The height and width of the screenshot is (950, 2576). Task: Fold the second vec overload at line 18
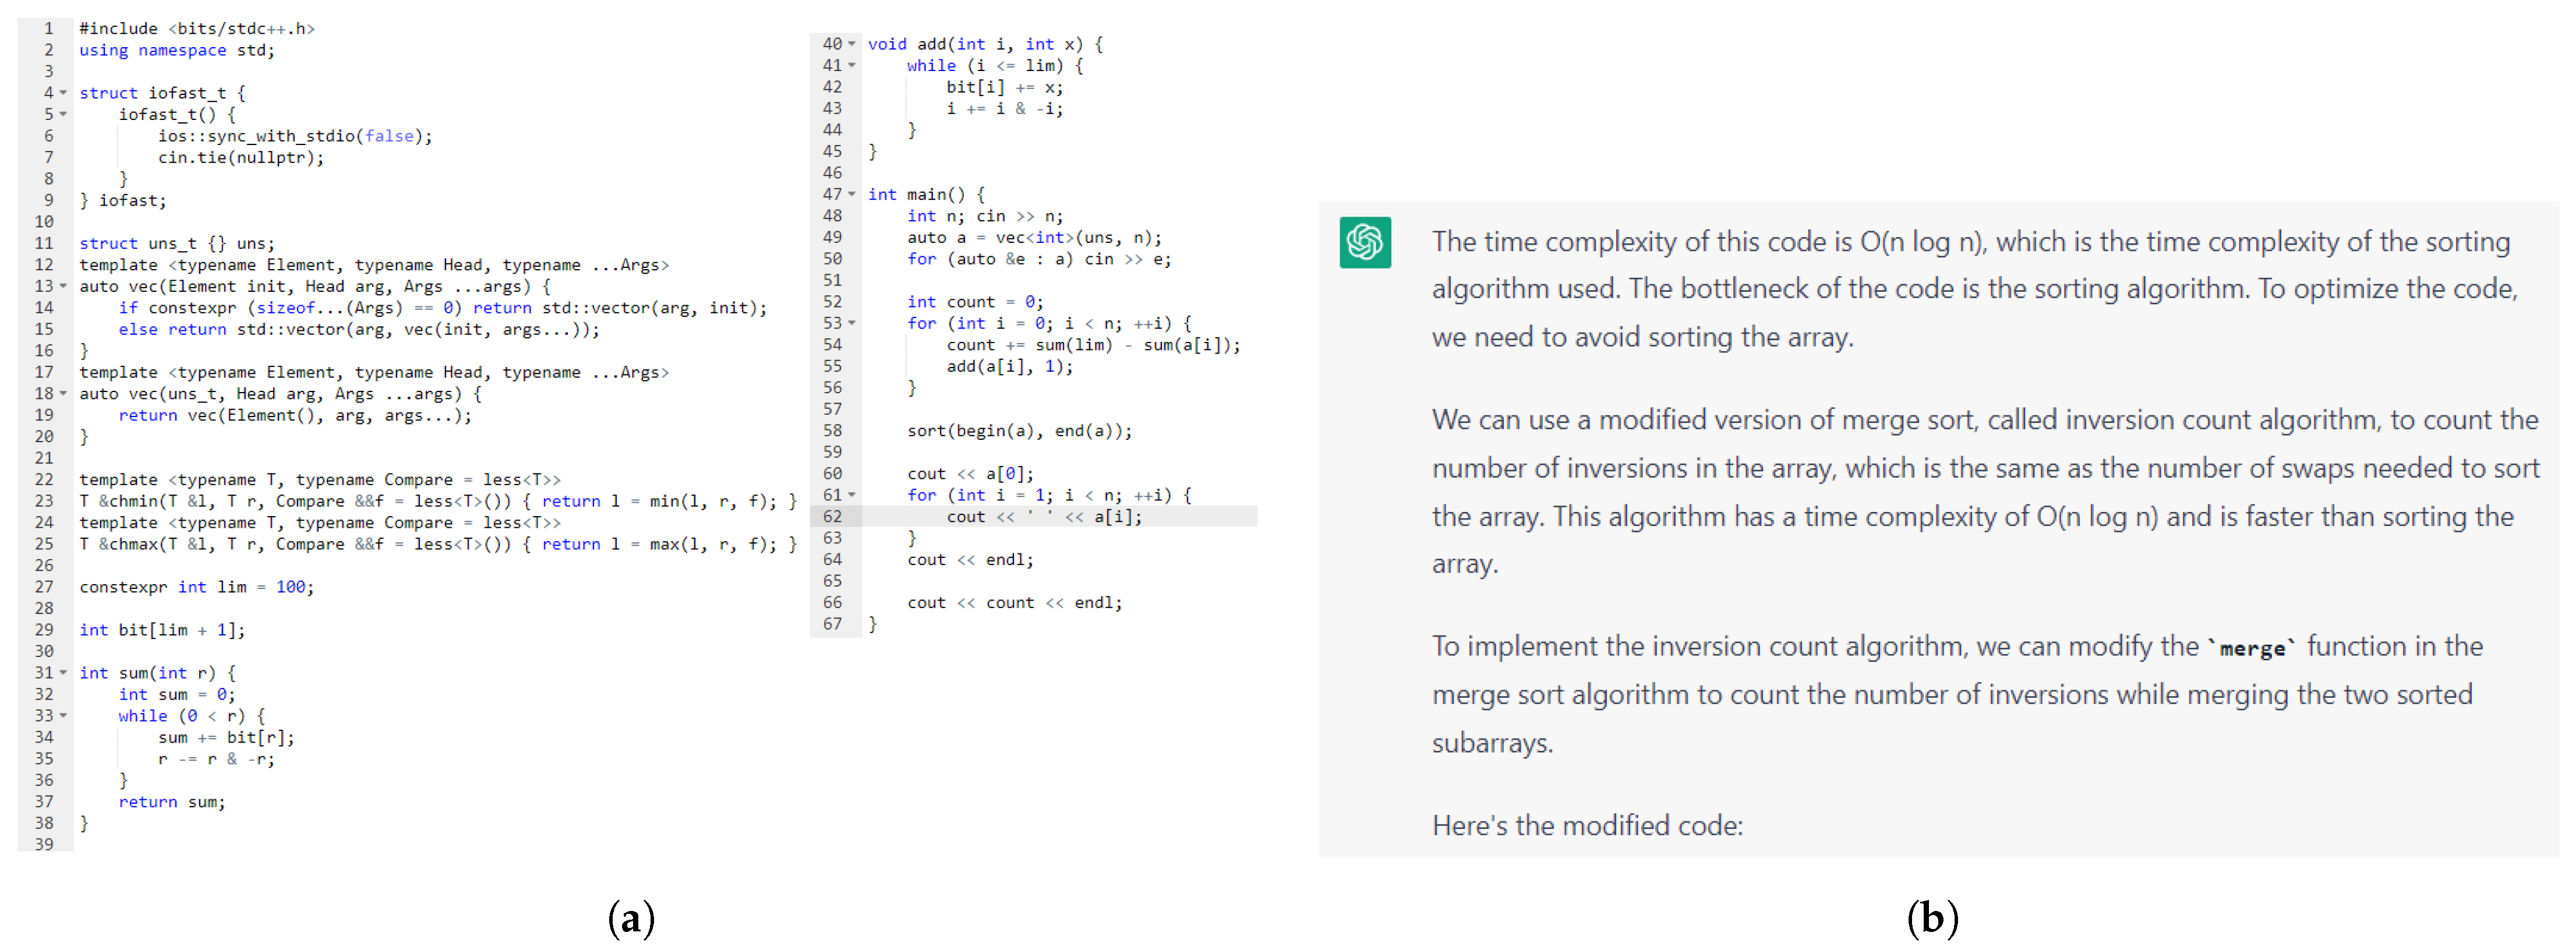[63, 394]
